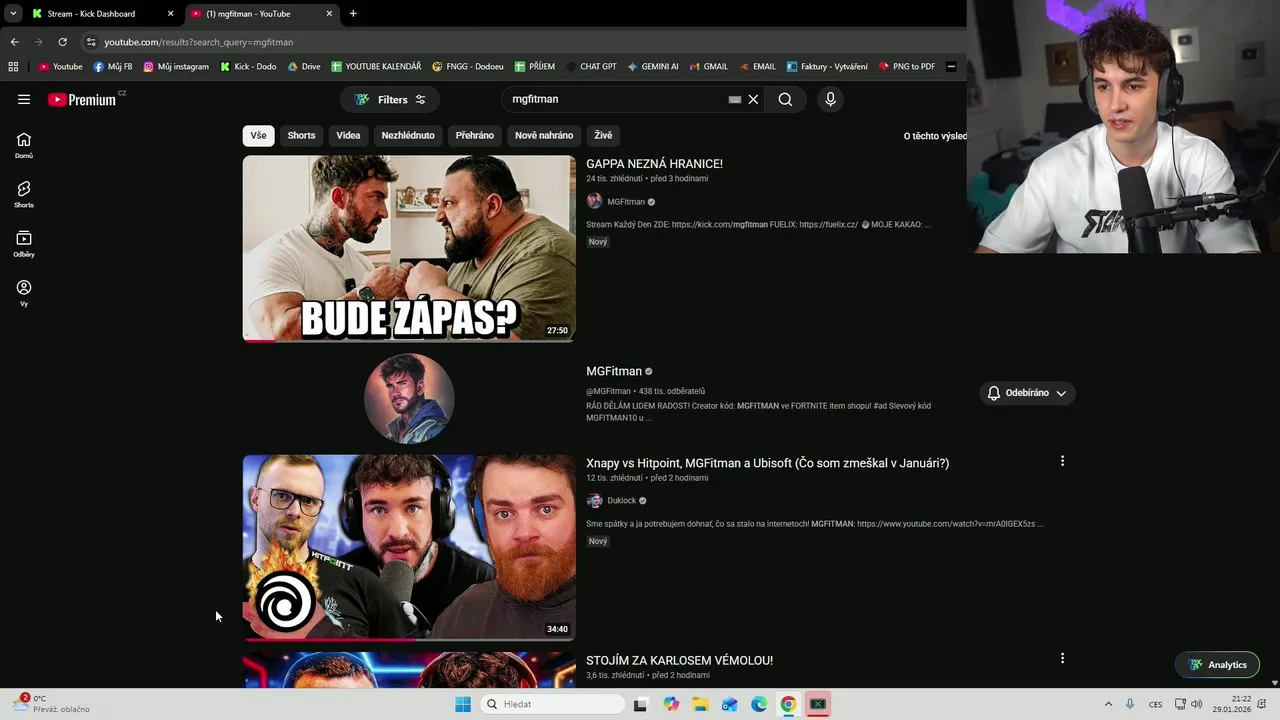The image size is (1280, 720).
Task: Open Odběry subscriptions in the sidebar
Action: coord(24,244)
